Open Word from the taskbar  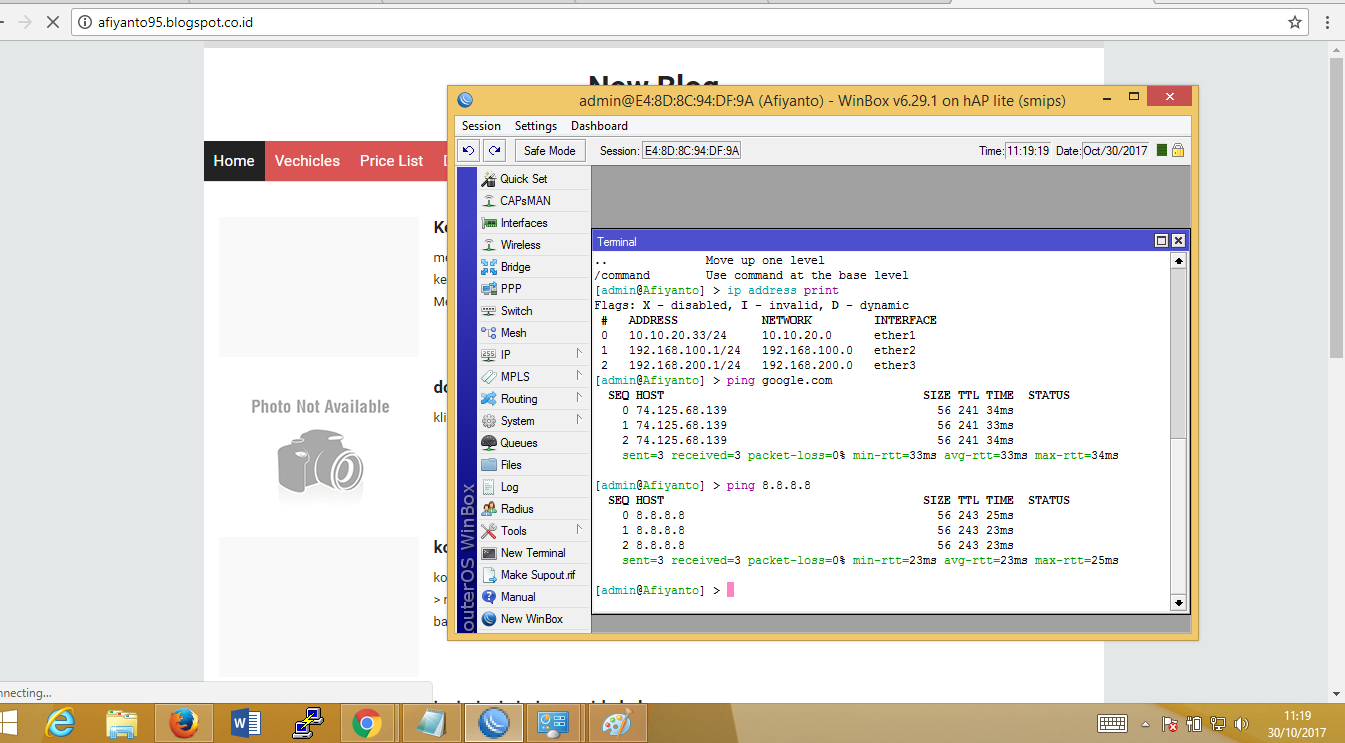(245, 722)
